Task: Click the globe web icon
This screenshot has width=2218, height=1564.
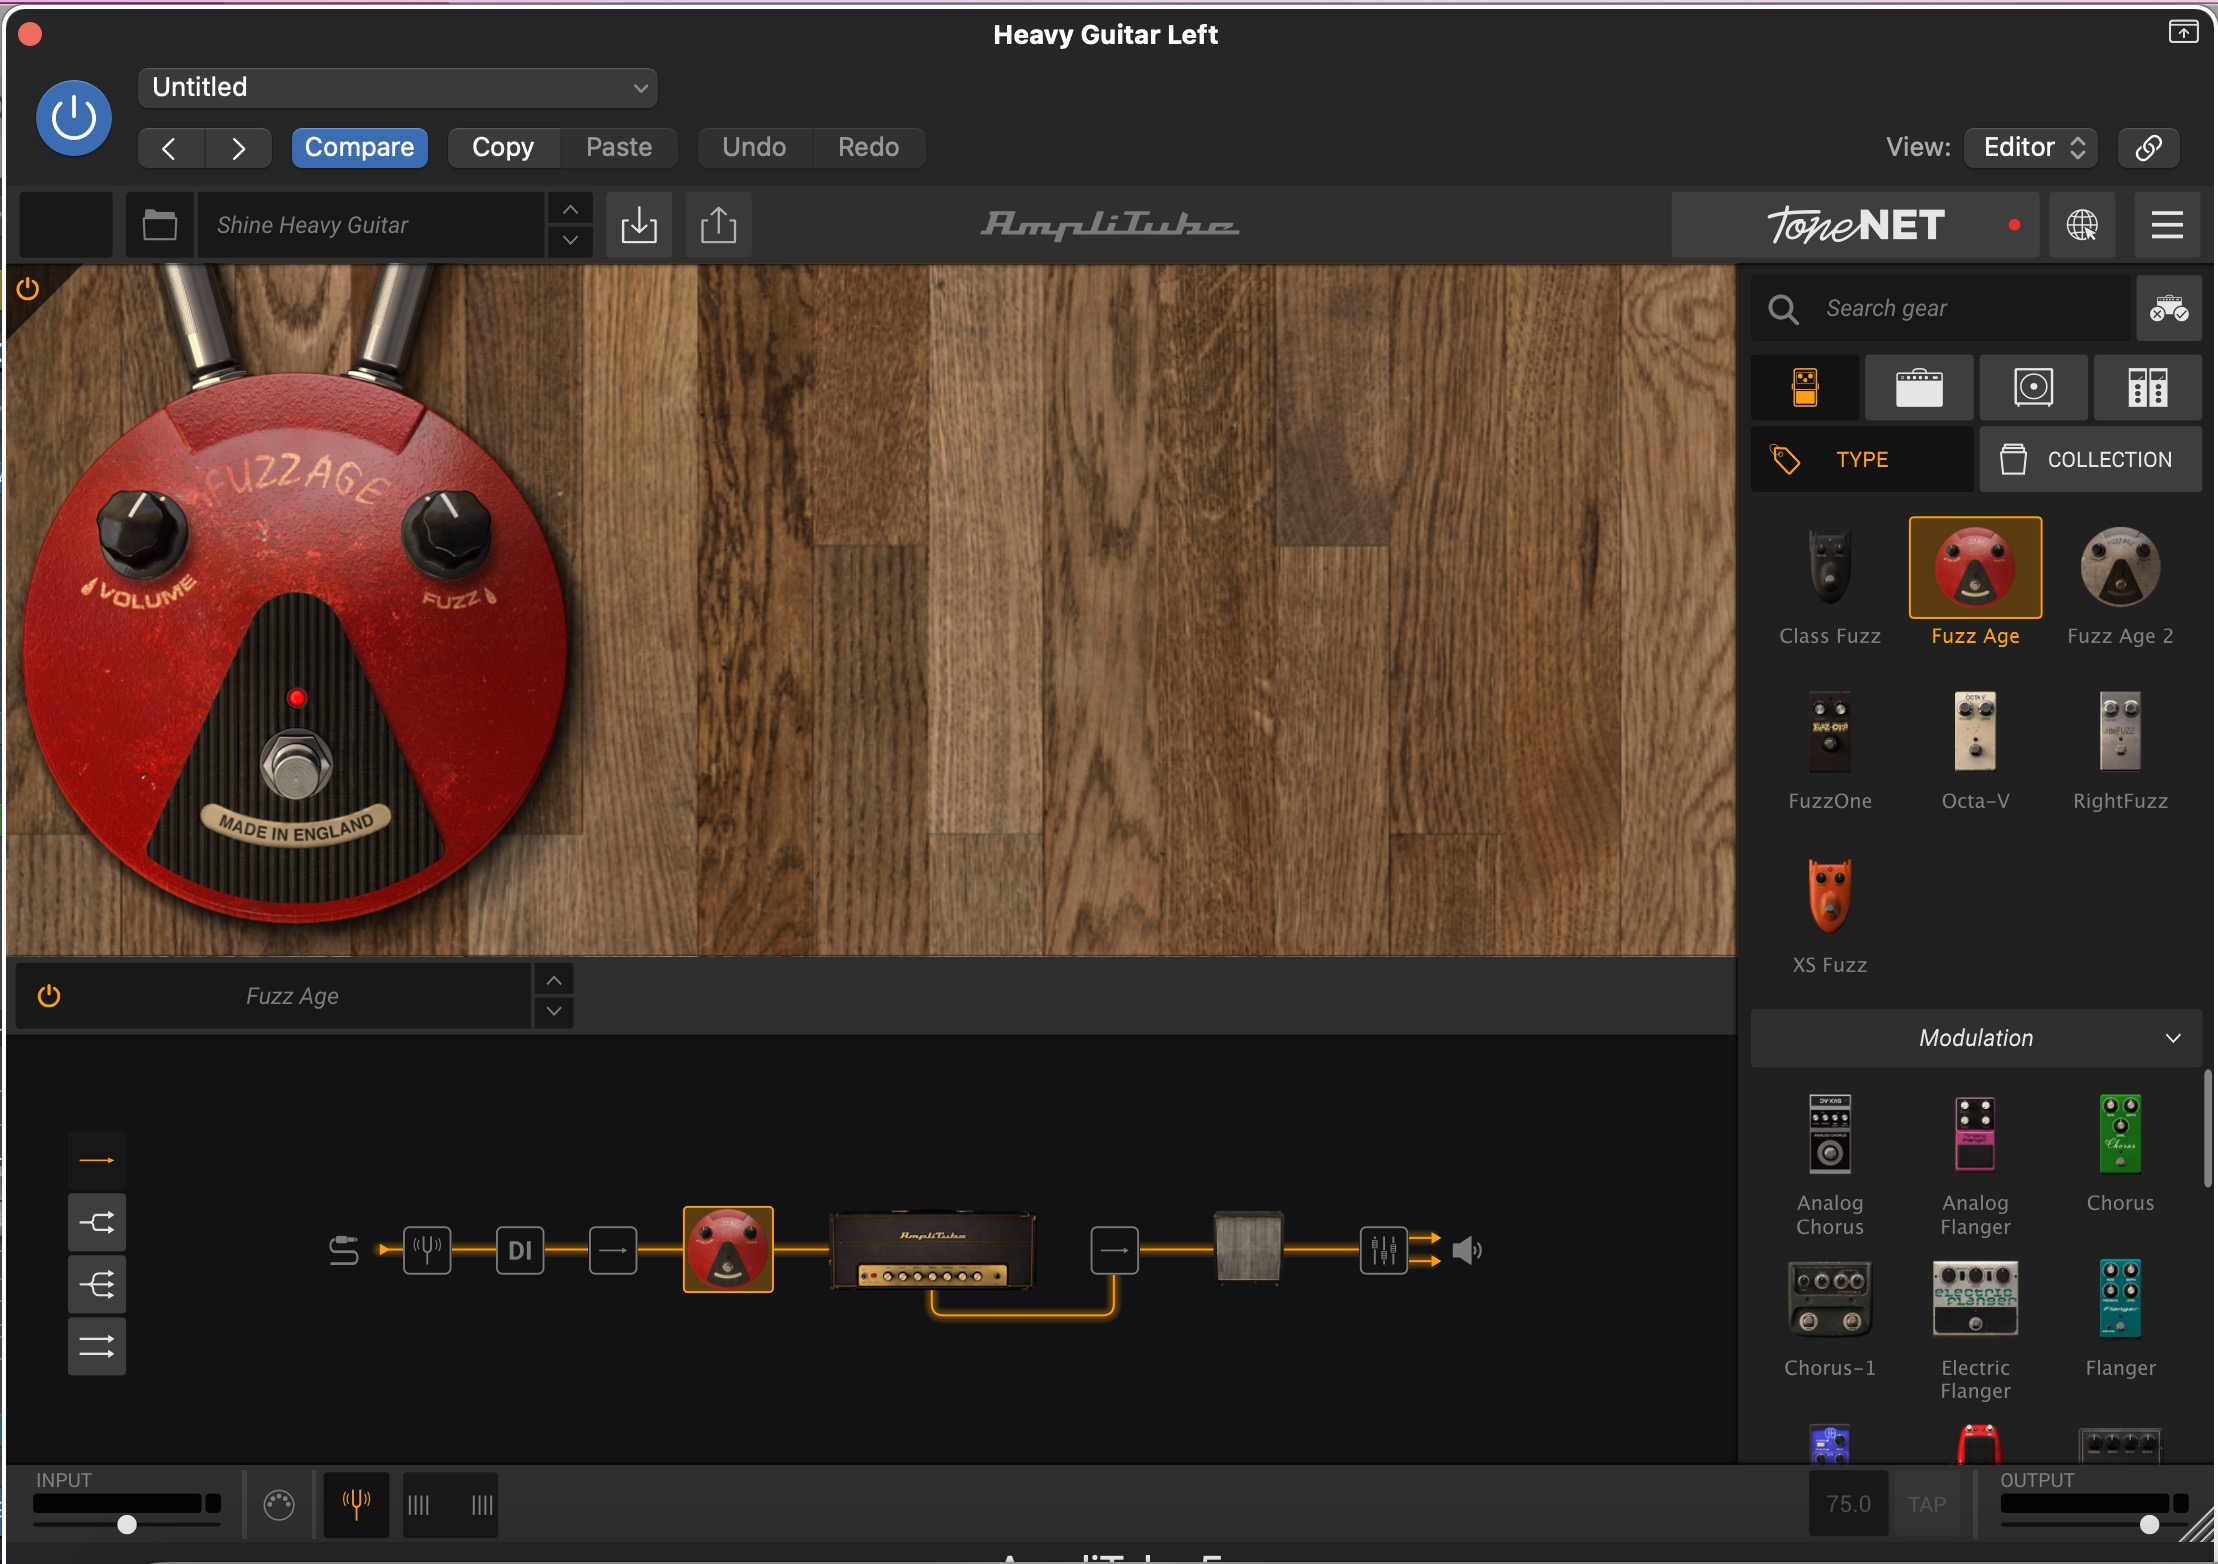Action: click(2082, 225)
